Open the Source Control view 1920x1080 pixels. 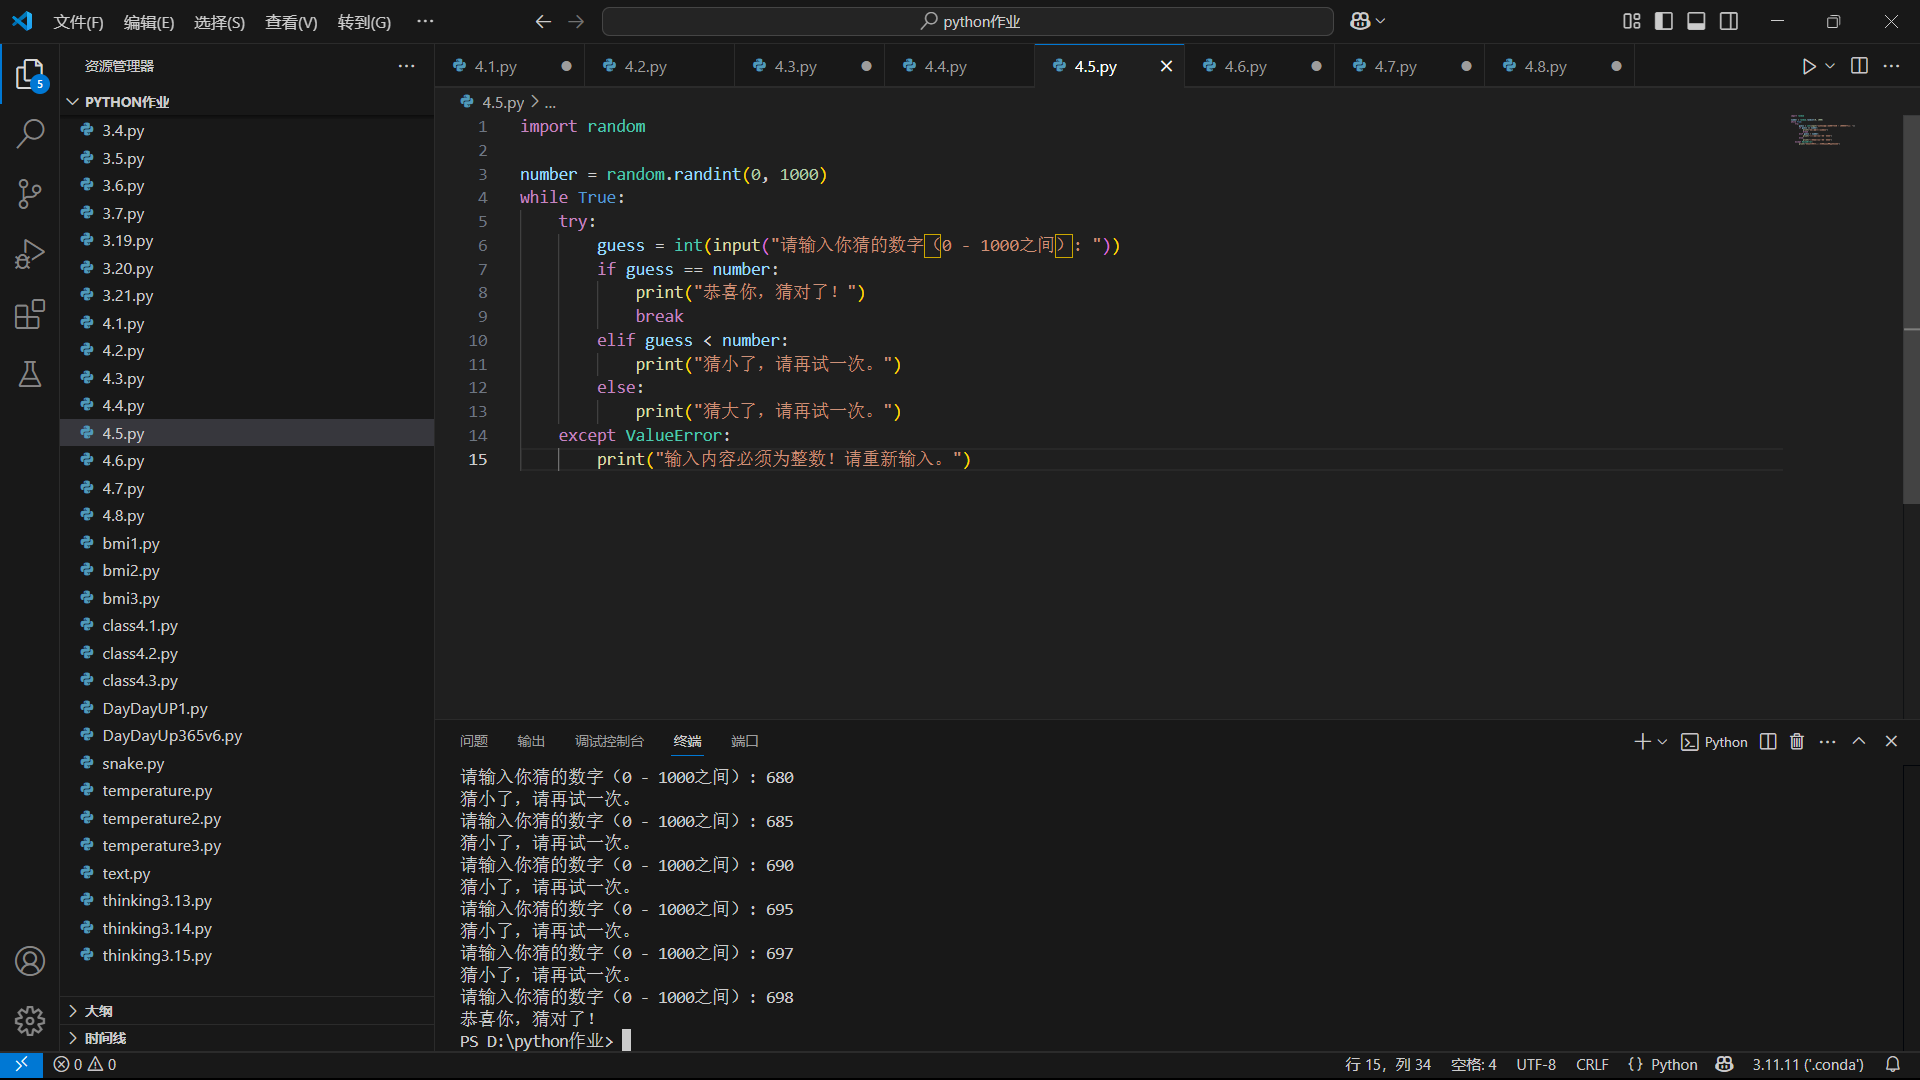[x=30, y=193]
